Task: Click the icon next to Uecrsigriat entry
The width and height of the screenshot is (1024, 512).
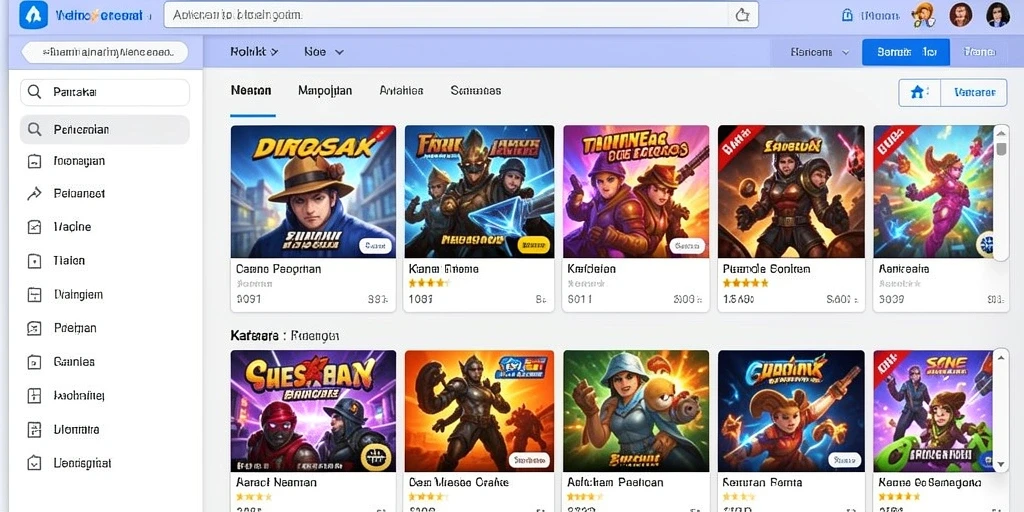Action: click(35, 463)
